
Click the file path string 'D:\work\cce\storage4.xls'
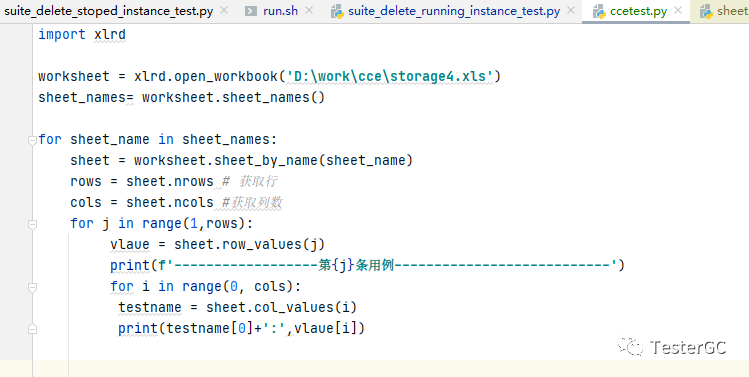click(x=390, y=76)
